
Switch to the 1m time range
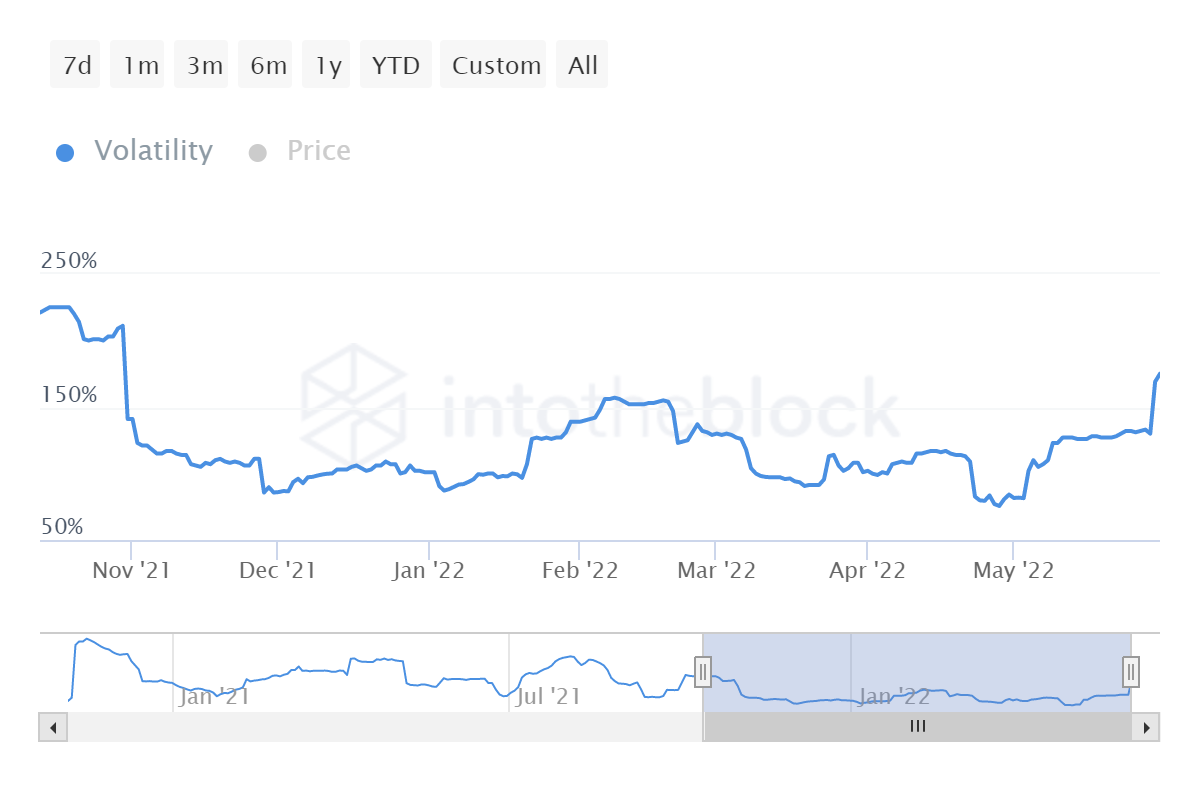coord(141,66)
